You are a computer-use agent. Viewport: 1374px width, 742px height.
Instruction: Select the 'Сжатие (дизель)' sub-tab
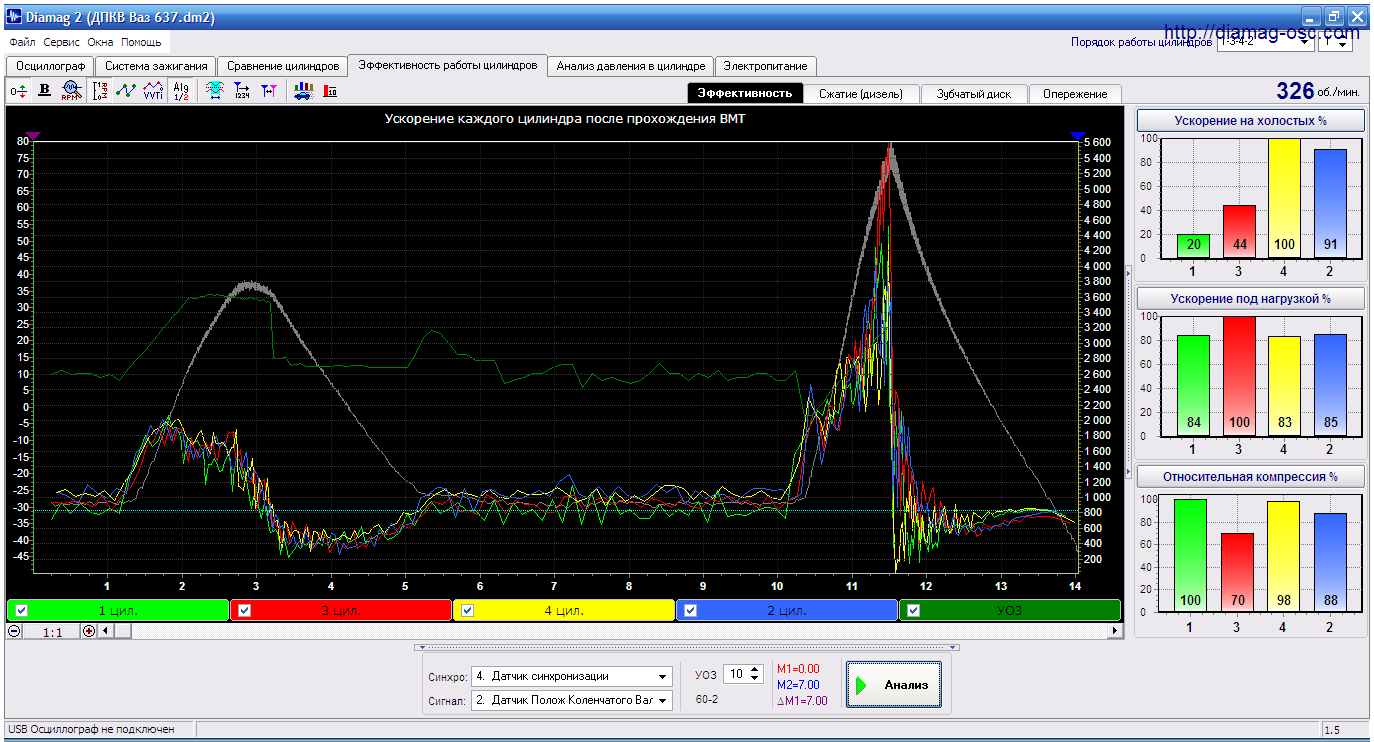click(x=861, y=93)
